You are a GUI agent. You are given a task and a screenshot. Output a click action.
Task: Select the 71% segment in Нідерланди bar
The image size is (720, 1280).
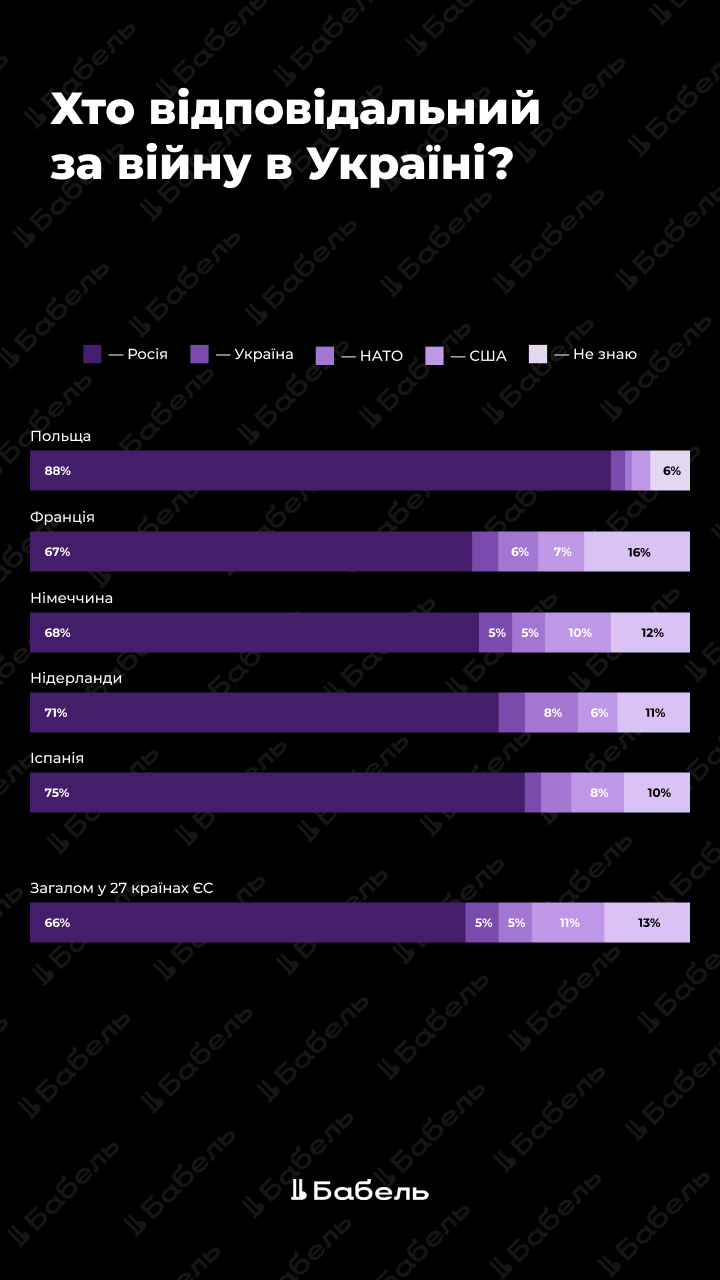[x=264, y=712]
